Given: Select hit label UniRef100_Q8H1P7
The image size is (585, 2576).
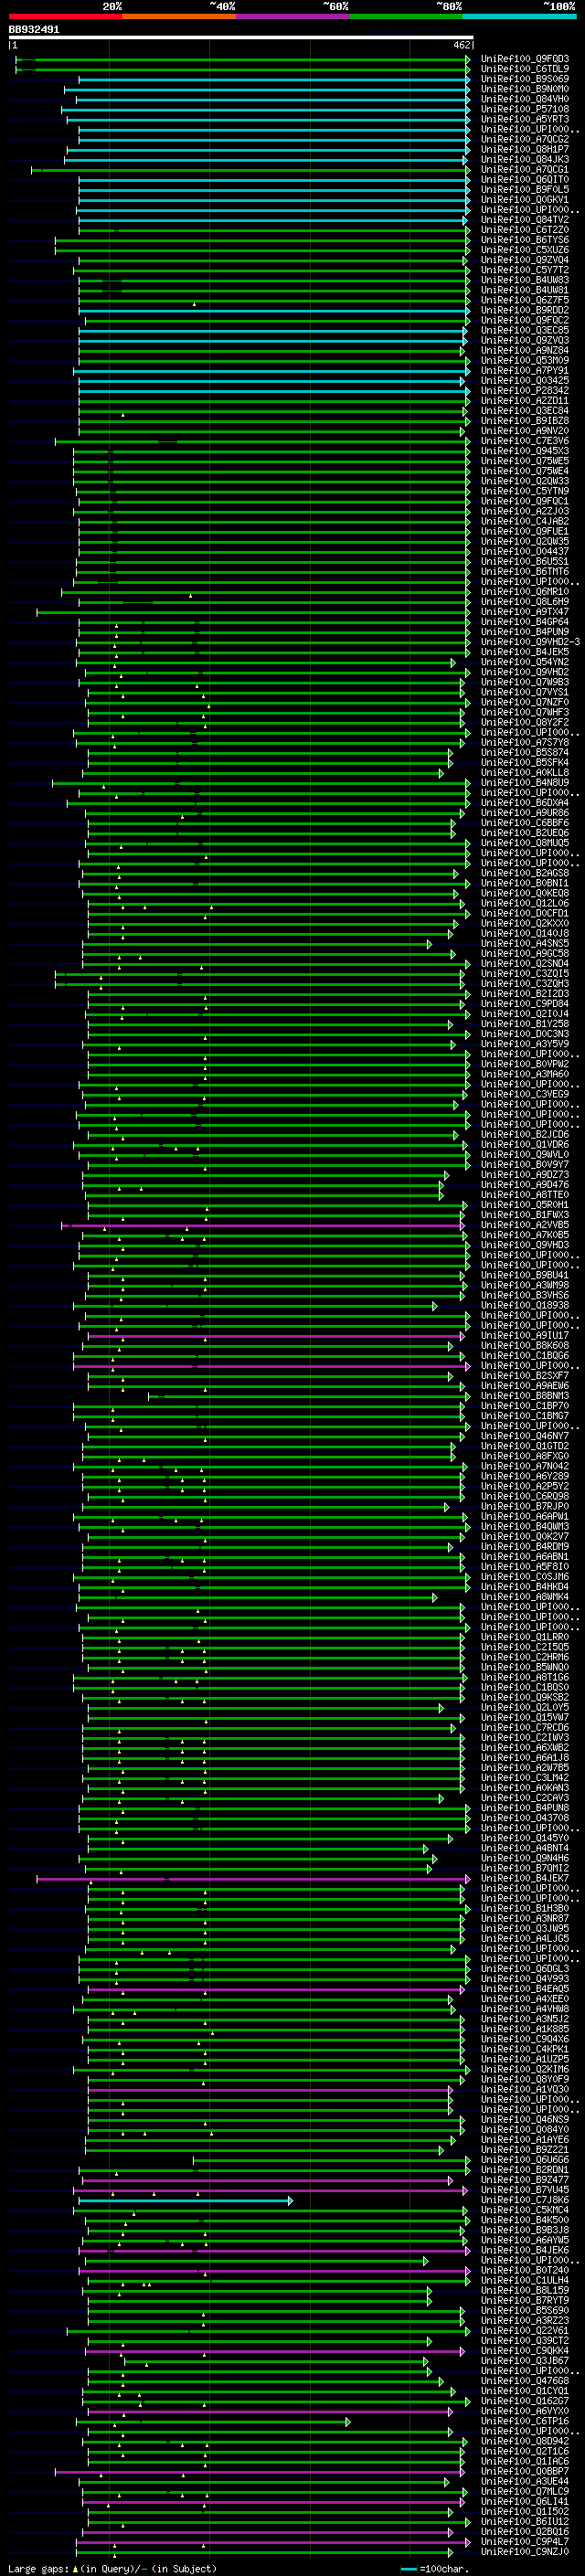Looking at the screenshot, I should point(525,149).
